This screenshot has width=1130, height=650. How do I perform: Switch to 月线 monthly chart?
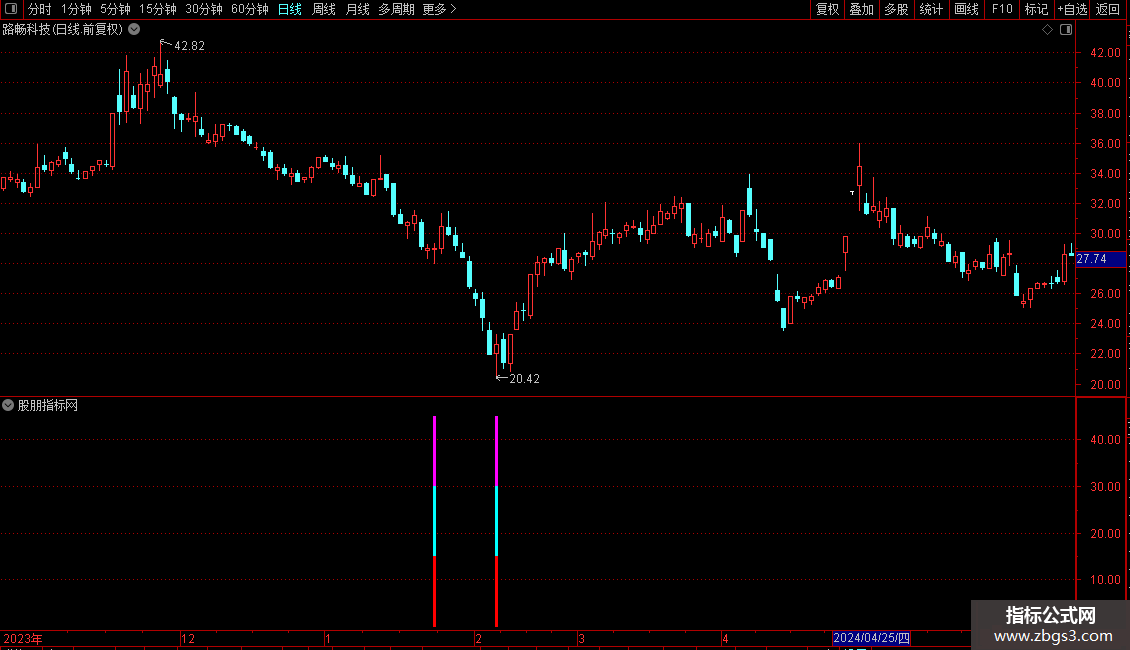(x=357, y=9)
